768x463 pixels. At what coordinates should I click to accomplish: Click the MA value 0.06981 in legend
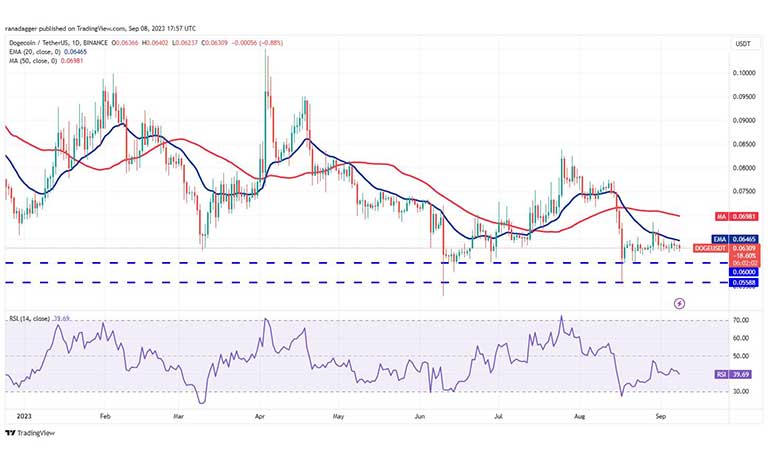coord(72,61)
